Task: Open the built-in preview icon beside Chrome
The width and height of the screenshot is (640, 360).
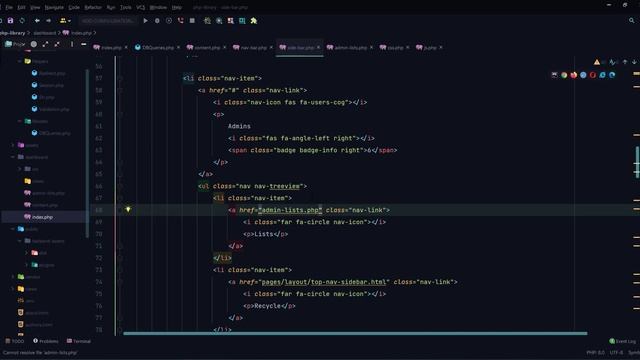Action: pos(554,75)
